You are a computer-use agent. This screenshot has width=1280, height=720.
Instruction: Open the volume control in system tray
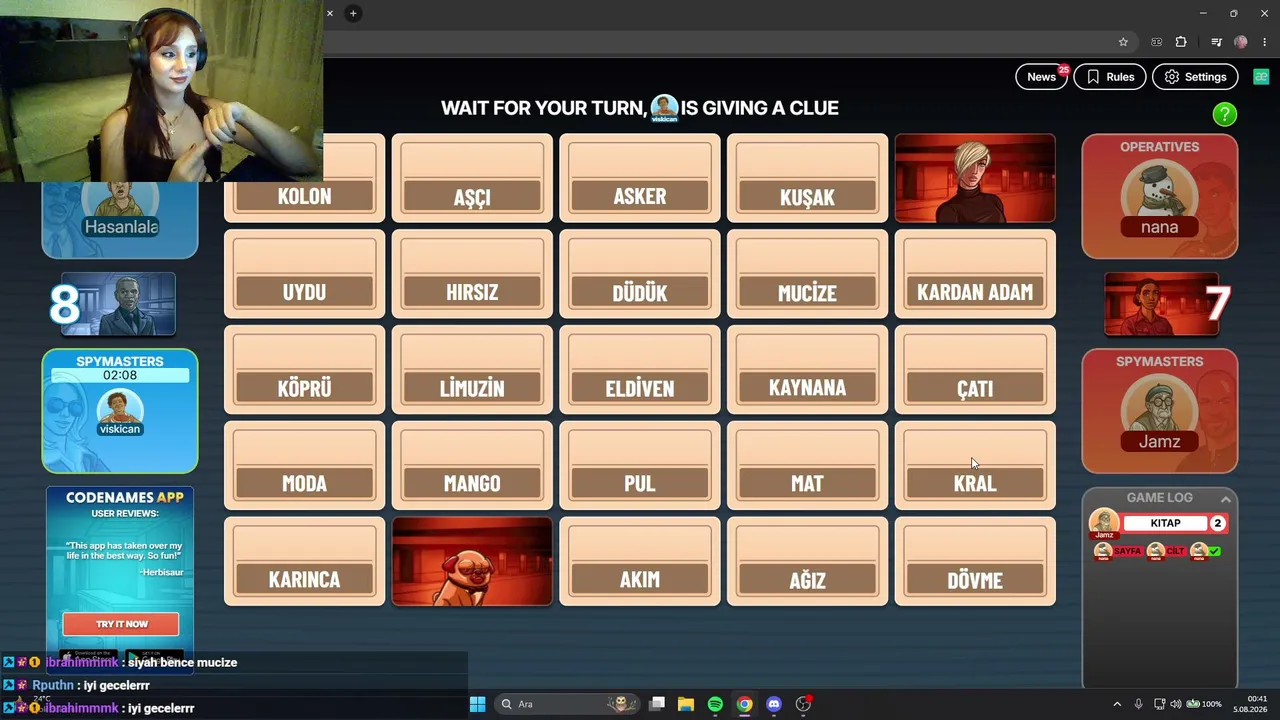(1175, 704)
